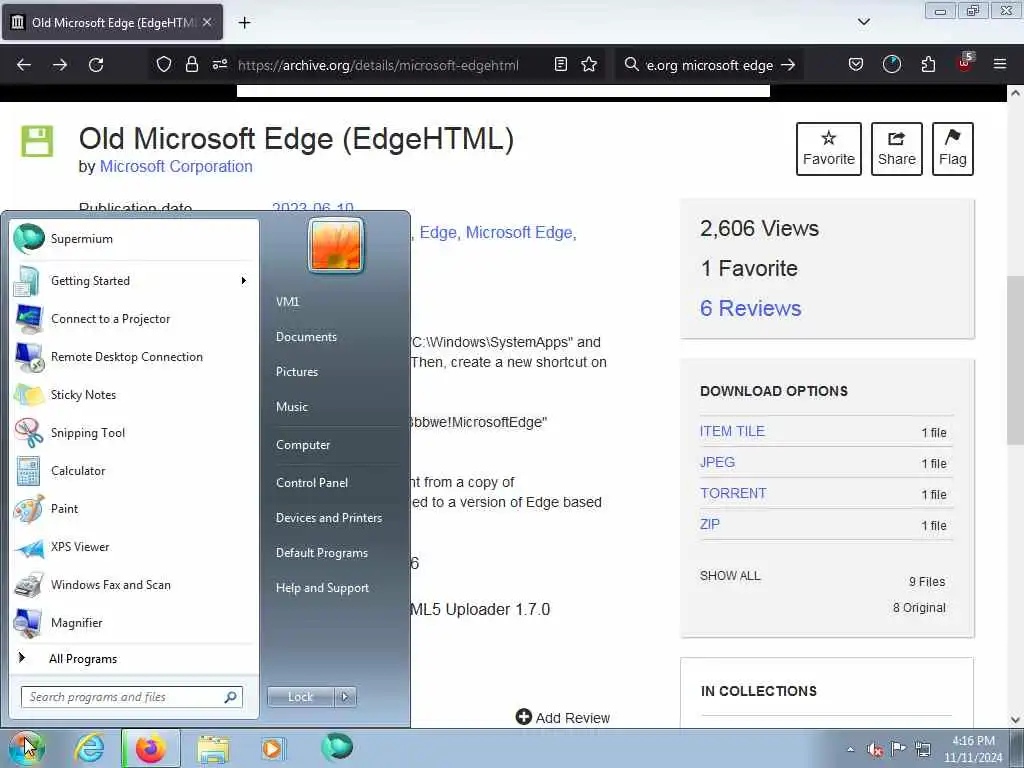
Task: Open site permissions icon in address bar
Action: coord(220,64)
